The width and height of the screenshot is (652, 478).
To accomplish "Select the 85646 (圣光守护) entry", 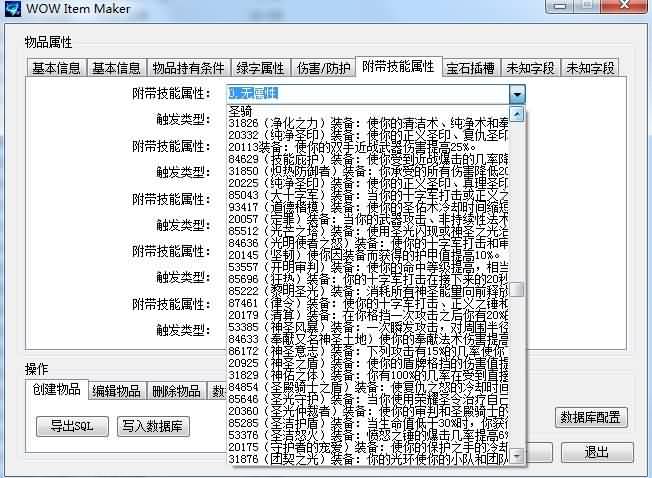I will [x=368, y=399].
